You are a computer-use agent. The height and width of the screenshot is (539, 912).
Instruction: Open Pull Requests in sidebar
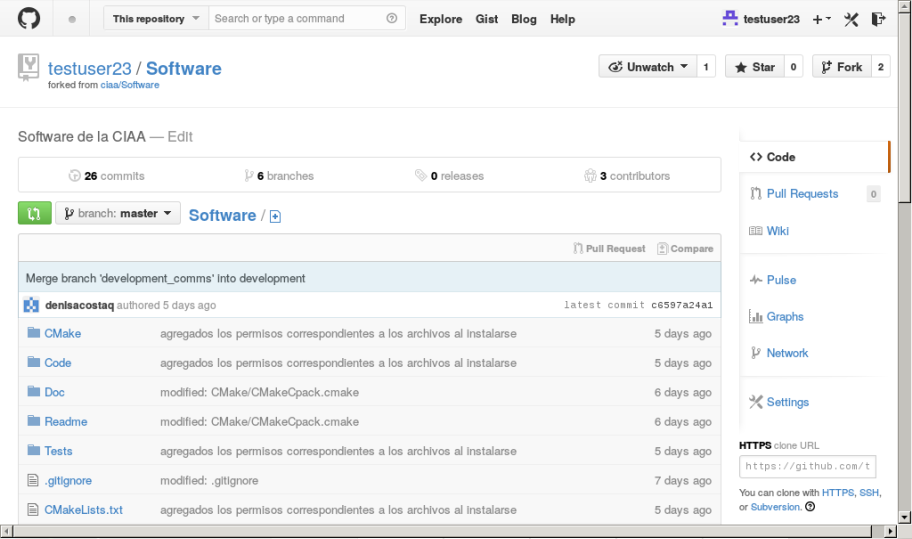[802, 194]
